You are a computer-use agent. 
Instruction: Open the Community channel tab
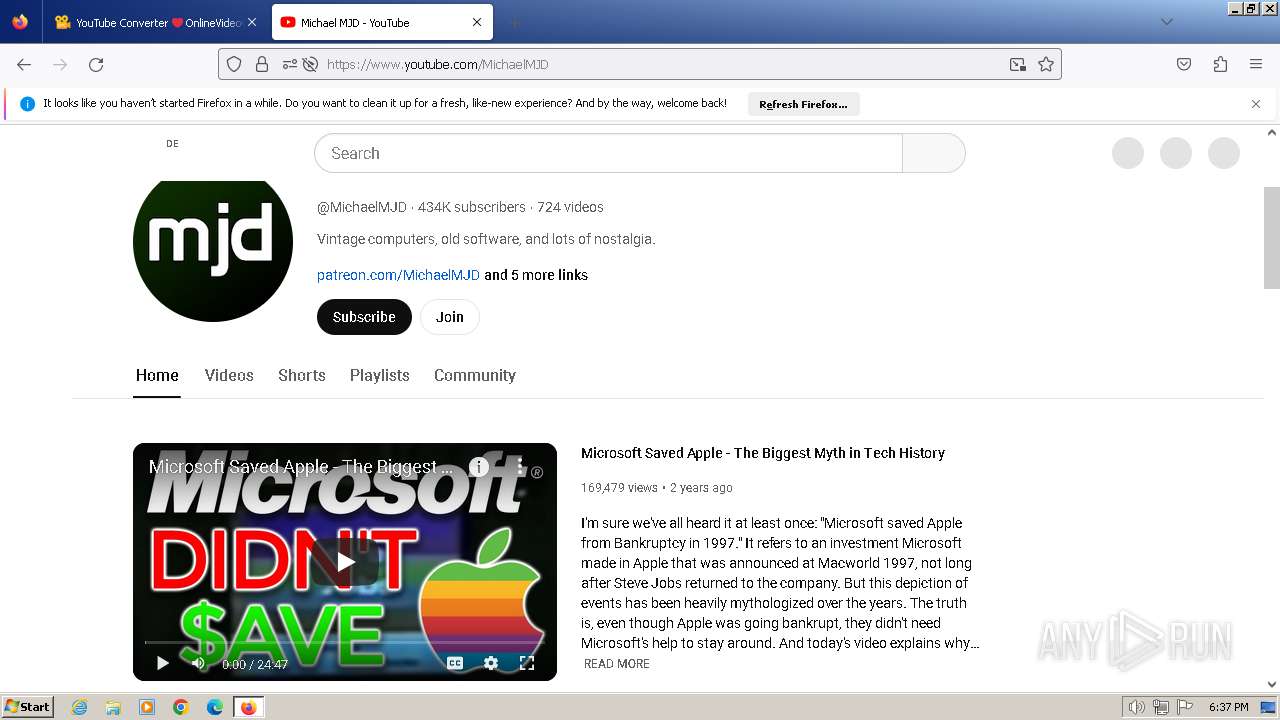[x=475, y=375]
